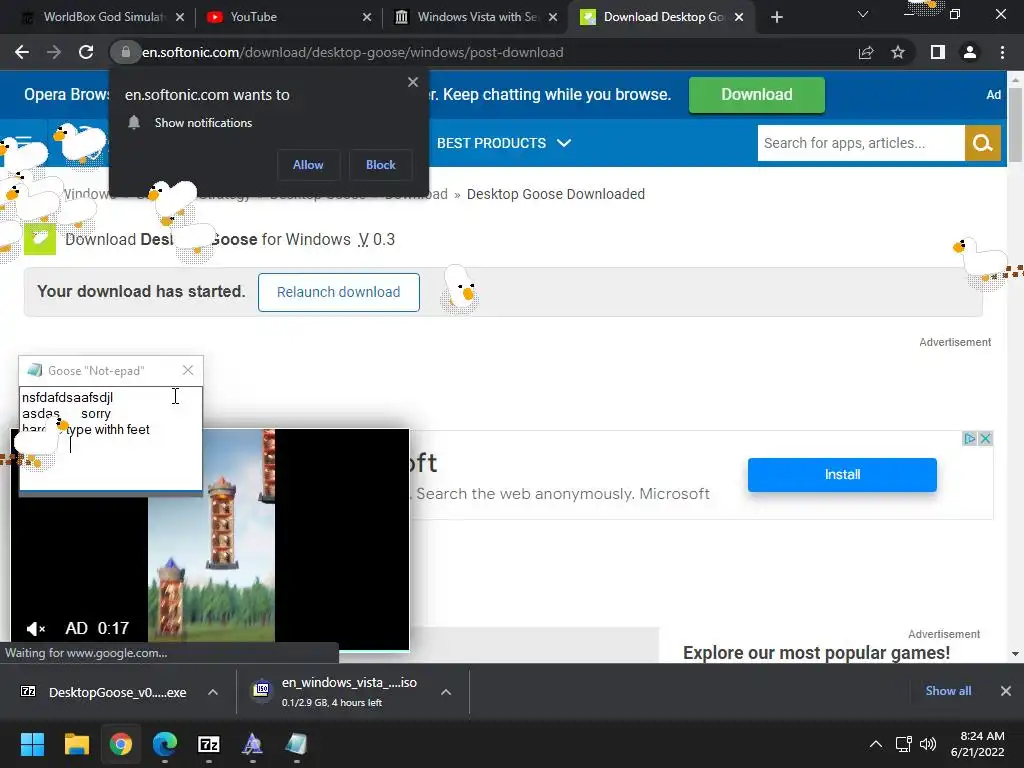Click the goose on the download banner
The width and height of the screenshot is (1024, 768).
pos(460,289)
